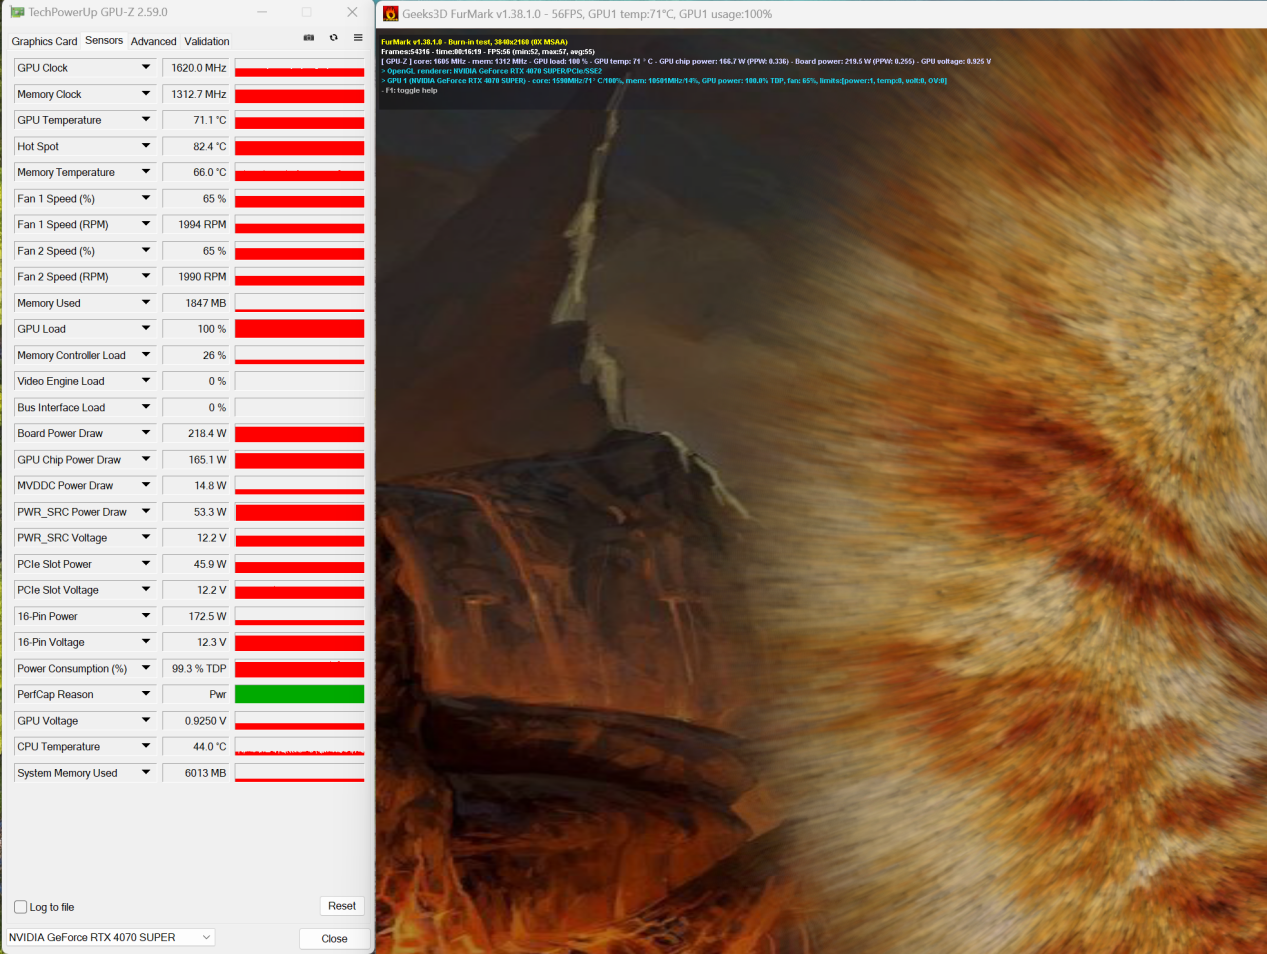The width and height of the screenshot is (1267, 954).
Task: Open Memory Used sensor dropdown arrow
Action: coord(146,303)
